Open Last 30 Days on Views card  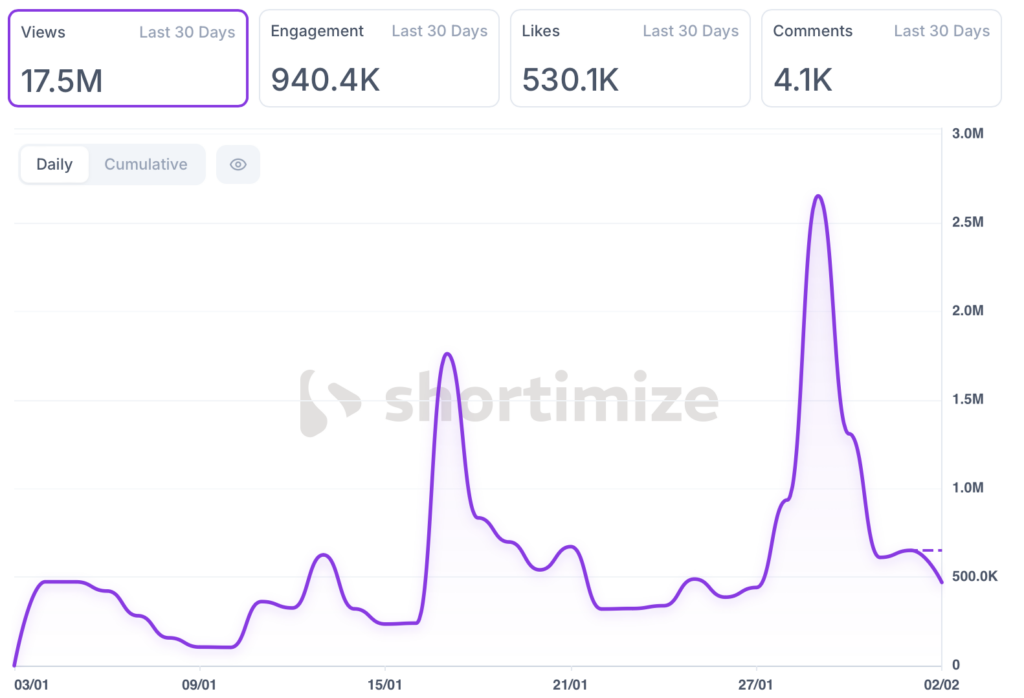[187, 32]
